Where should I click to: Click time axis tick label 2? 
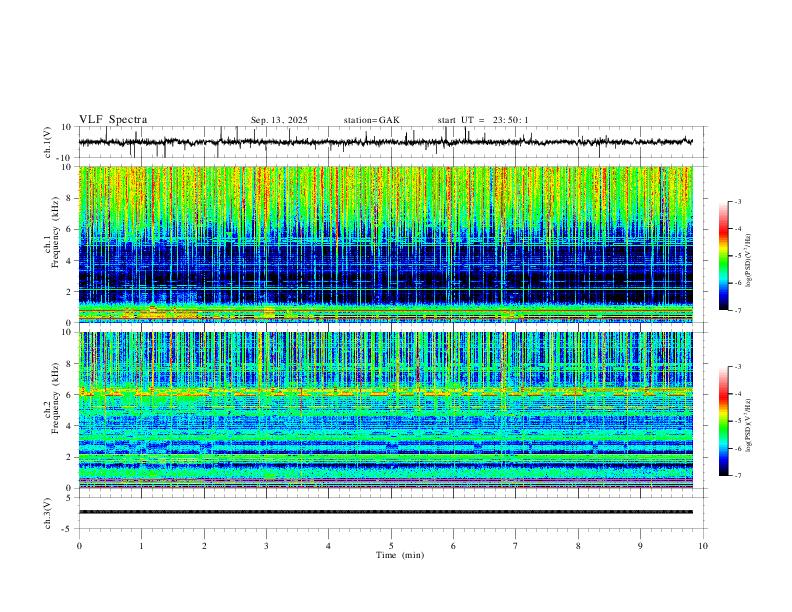point(204,546)
